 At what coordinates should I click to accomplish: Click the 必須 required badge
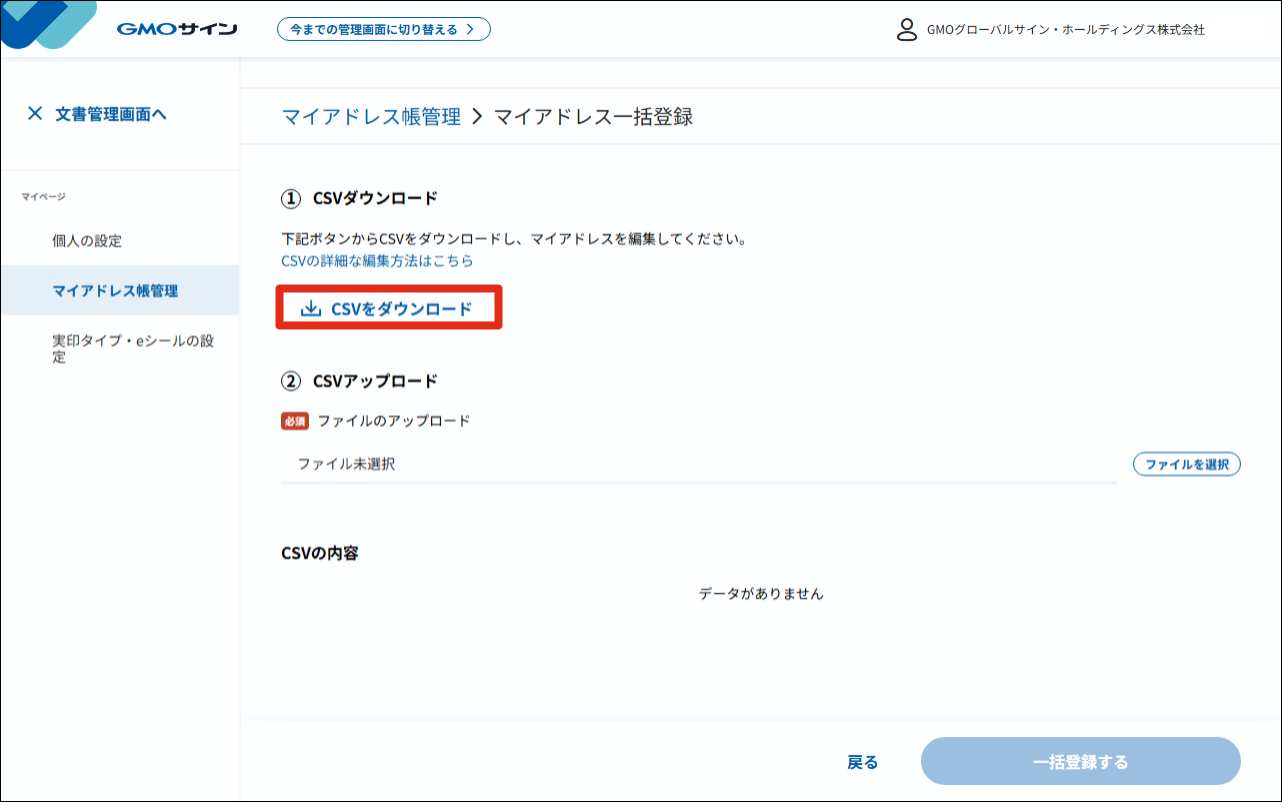[295, 421]
